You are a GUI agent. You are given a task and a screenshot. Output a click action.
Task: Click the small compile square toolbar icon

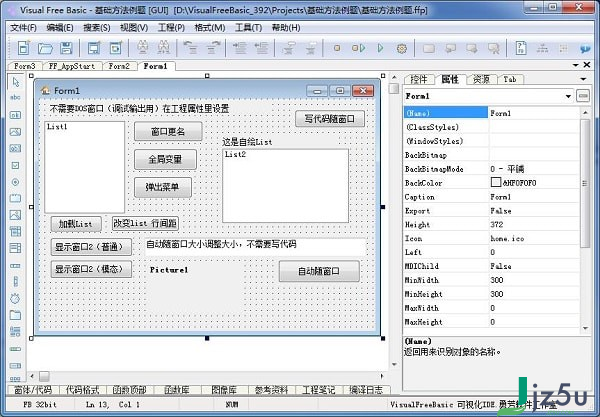[x=337, y=48]
